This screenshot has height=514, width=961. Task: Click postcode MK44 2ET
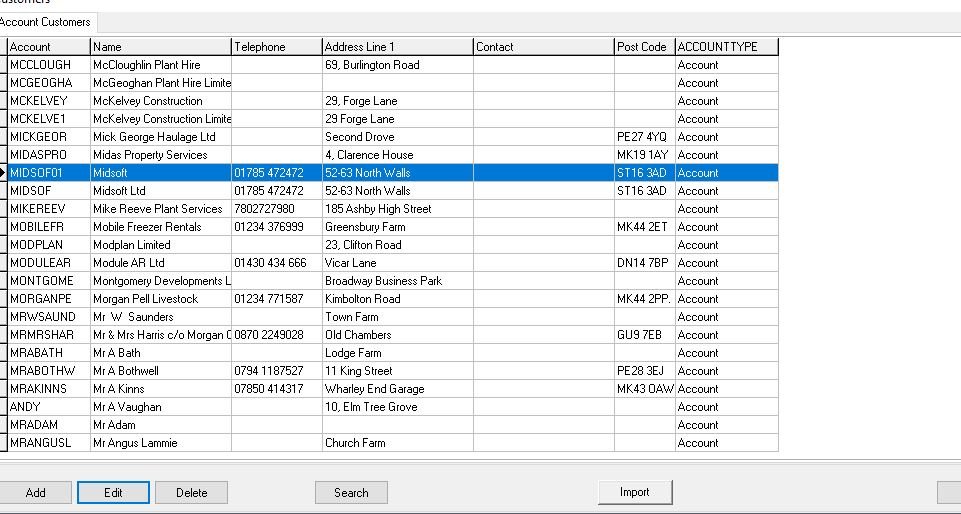[x=645, y=227]
